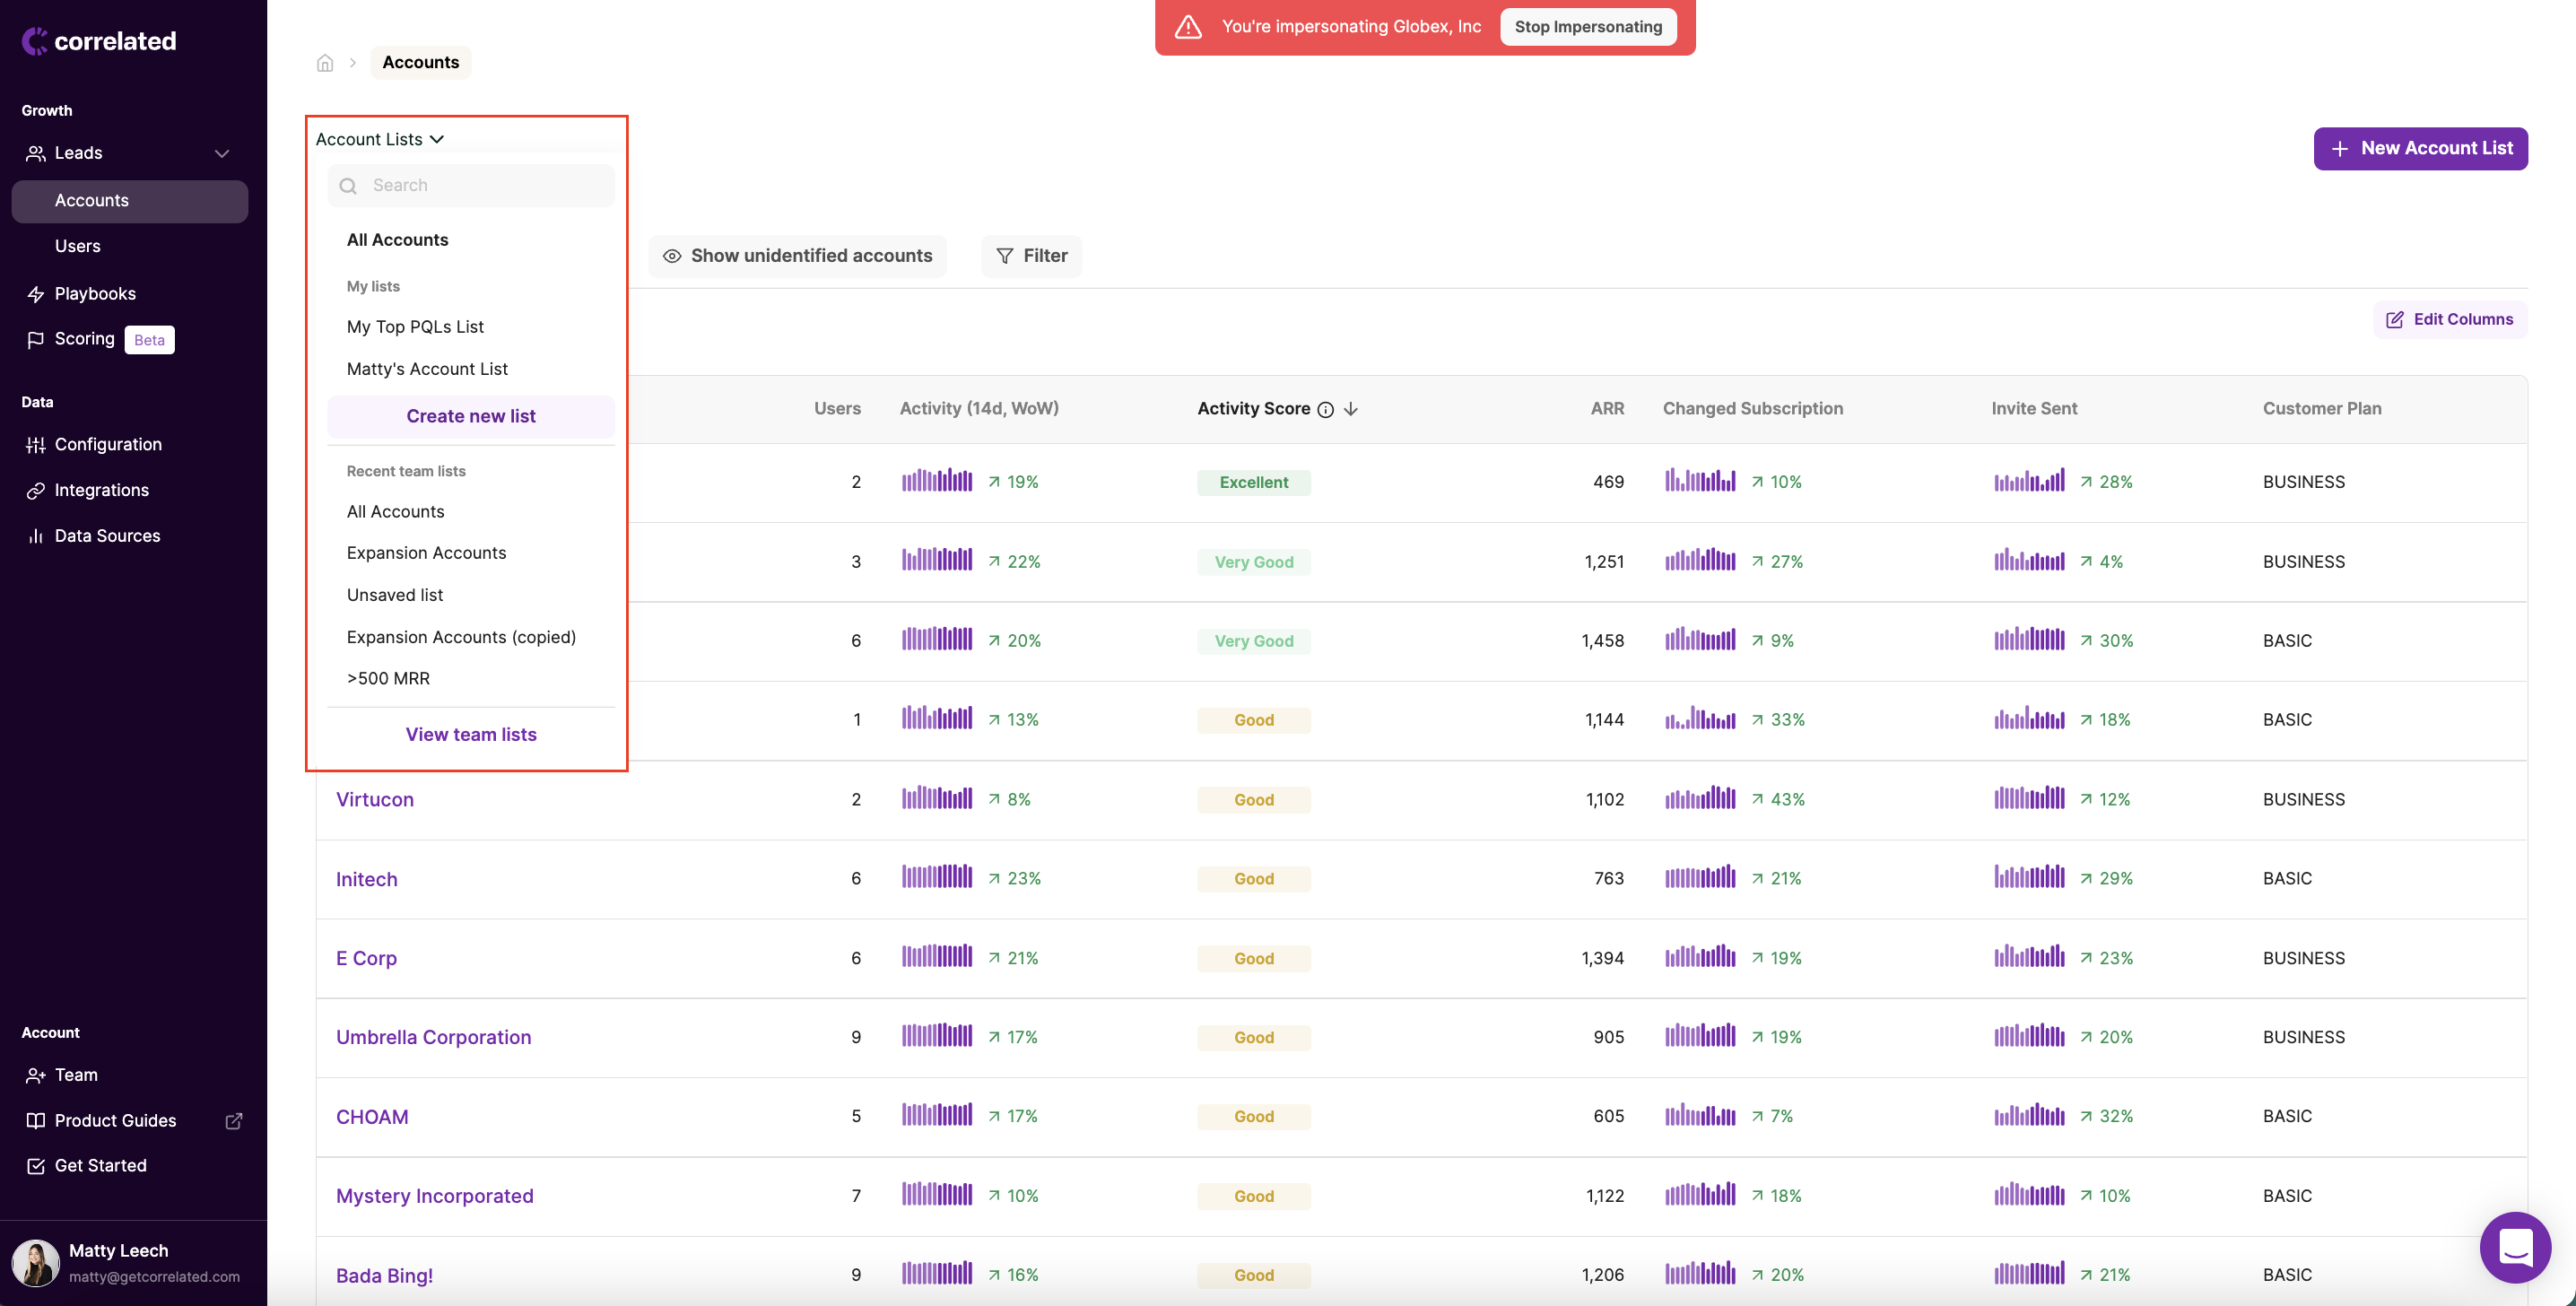Click the Correlated logo
The width and height of the screenshot is (2576, 1306).
tap(99, 41)
